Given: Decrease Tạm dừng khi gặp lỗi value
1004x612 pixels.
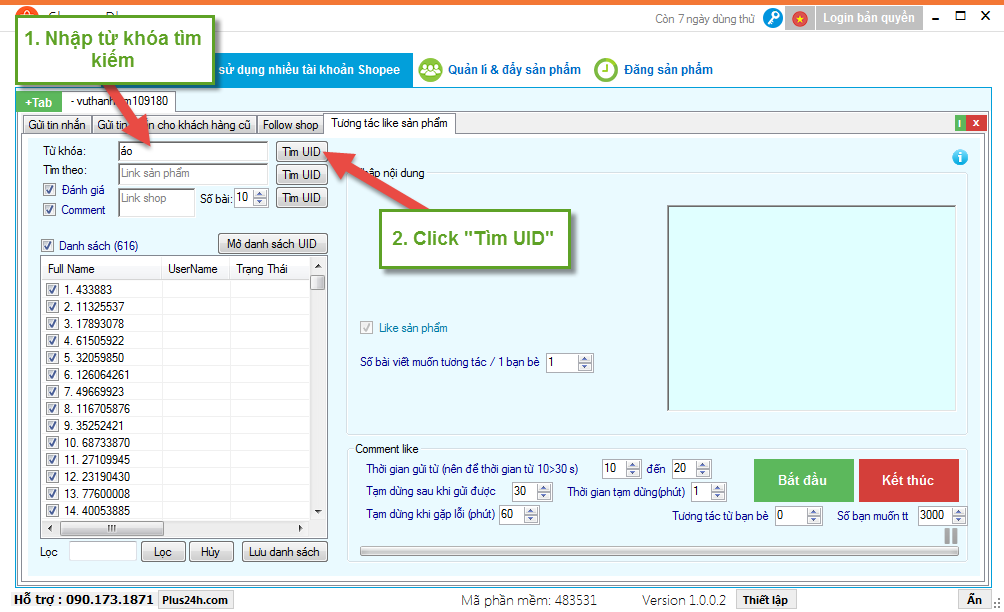Looking at the screenshot, I should point(532,519).
